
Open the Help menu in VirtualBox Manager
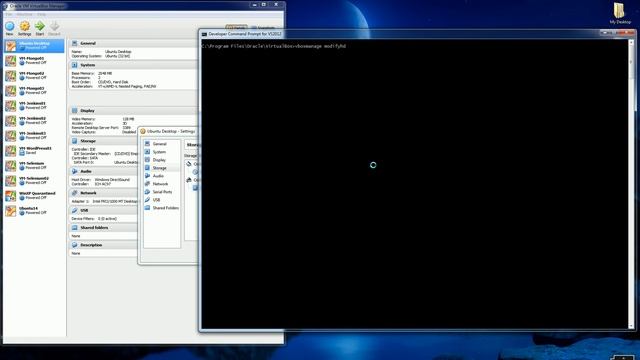point(41,14)
